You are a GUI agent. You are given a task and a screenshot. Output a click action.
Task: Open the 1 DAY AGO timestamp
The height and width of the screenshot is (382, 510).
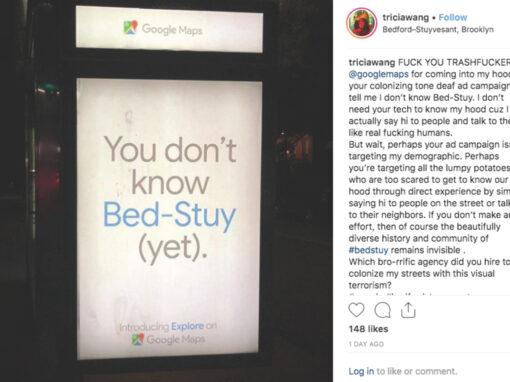point(366,344)
